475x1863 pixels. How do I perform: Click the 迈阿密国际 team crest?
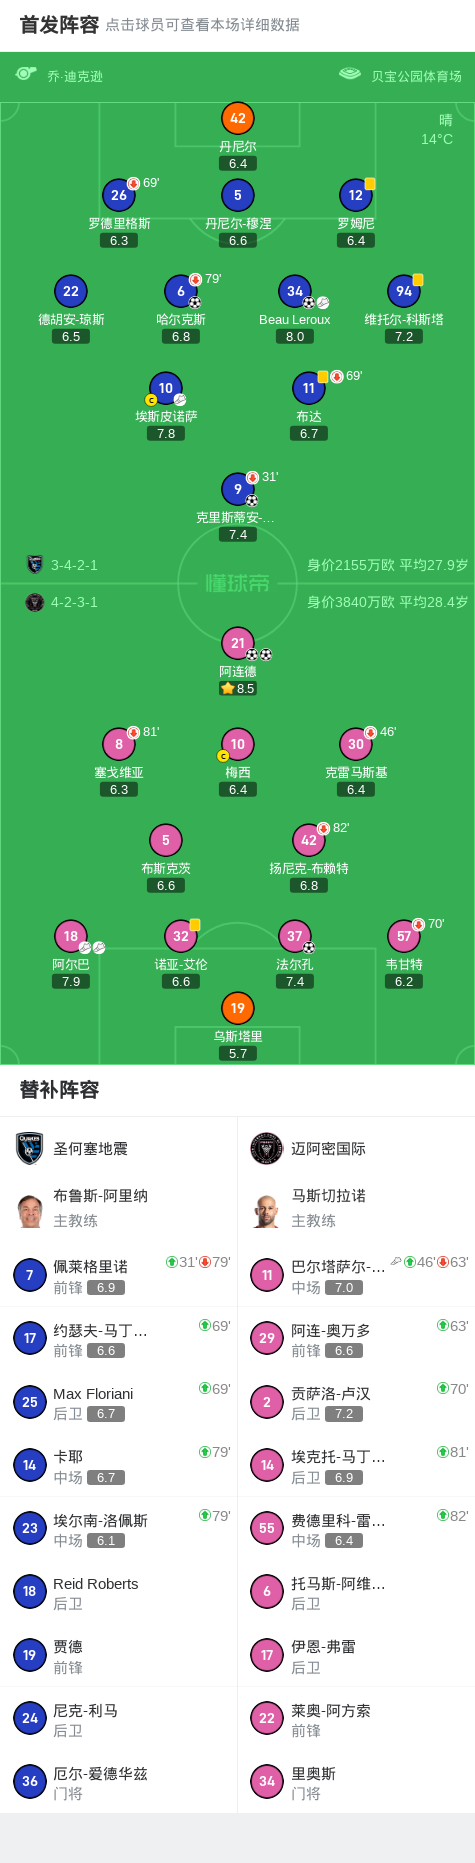(267, 1148)
